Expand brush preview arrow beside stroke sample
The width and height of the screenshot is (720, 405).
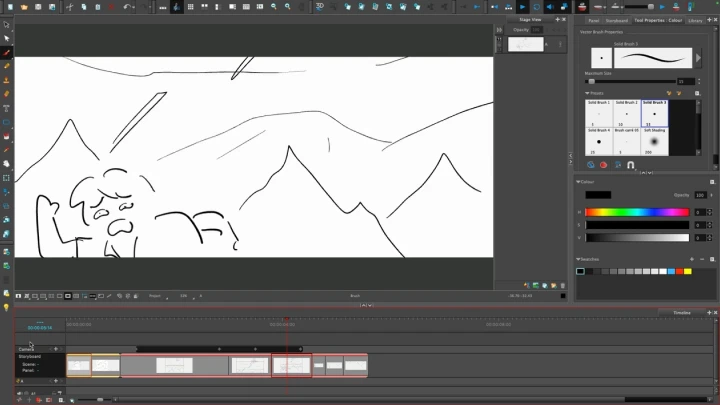[698, 57]
